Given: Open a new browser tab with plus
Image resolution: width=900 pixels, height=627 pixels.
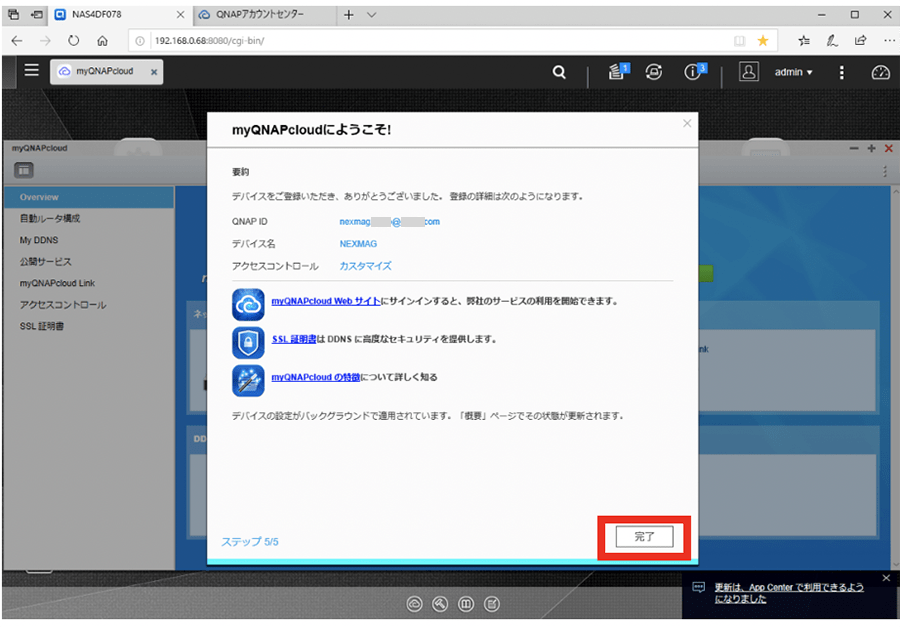Looking at the screenshot, I should [x=348, y=15].
